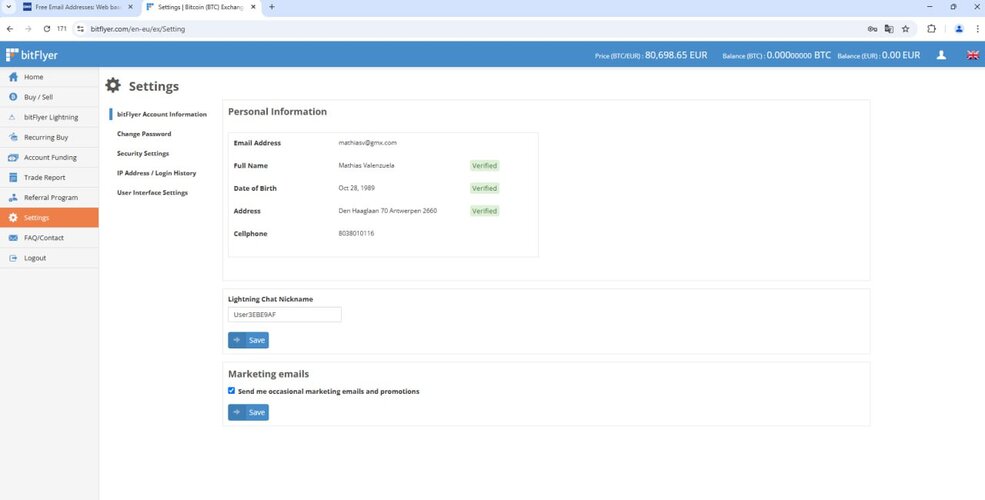Click the address bar URL field
Screen dimensions: 985x500
click(471, 29)
